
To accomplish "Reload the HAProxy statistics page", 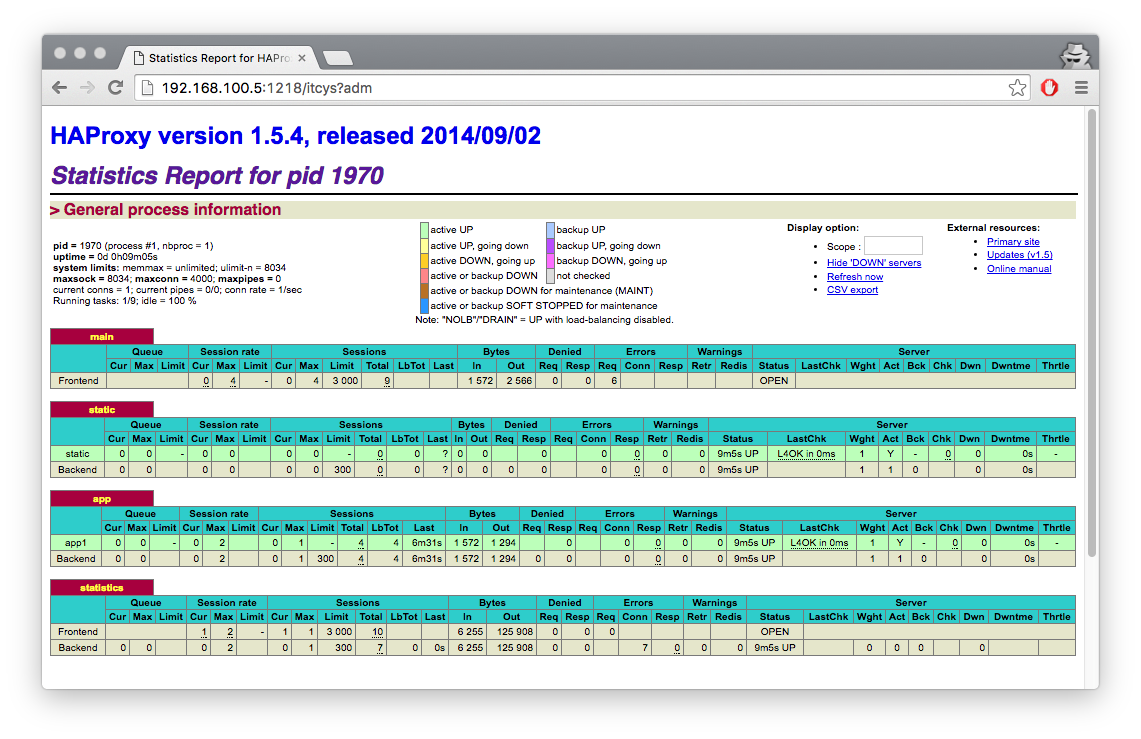I will tap(115, 88).
